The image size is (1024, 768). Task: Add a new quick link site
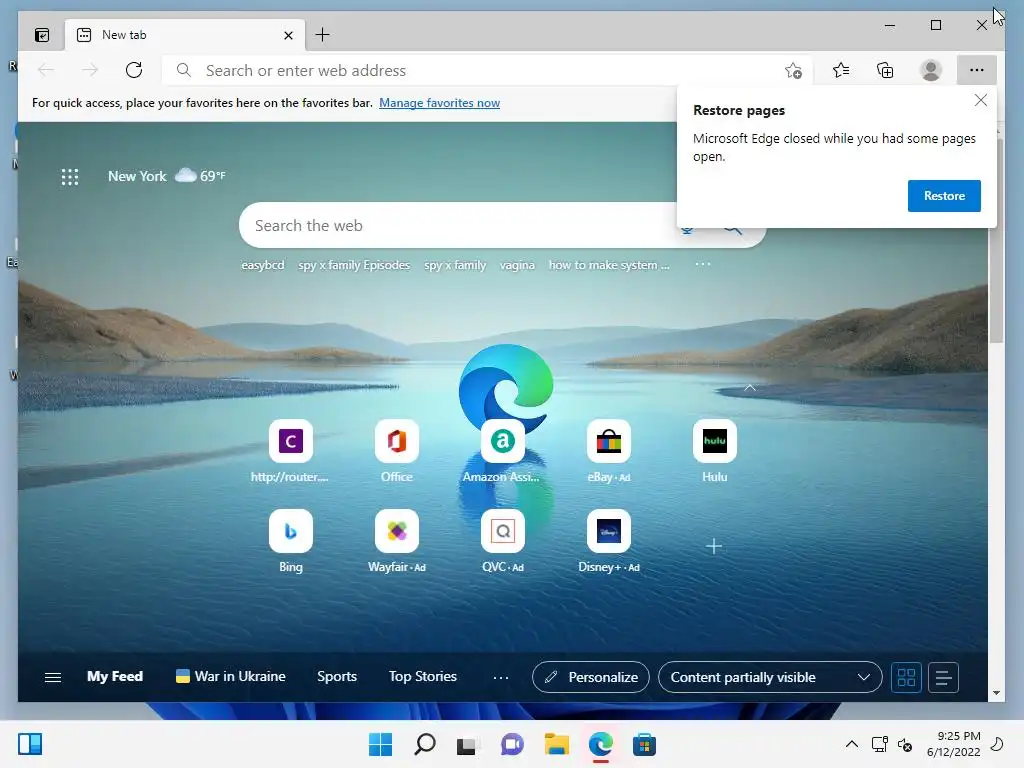pos(714,546)
